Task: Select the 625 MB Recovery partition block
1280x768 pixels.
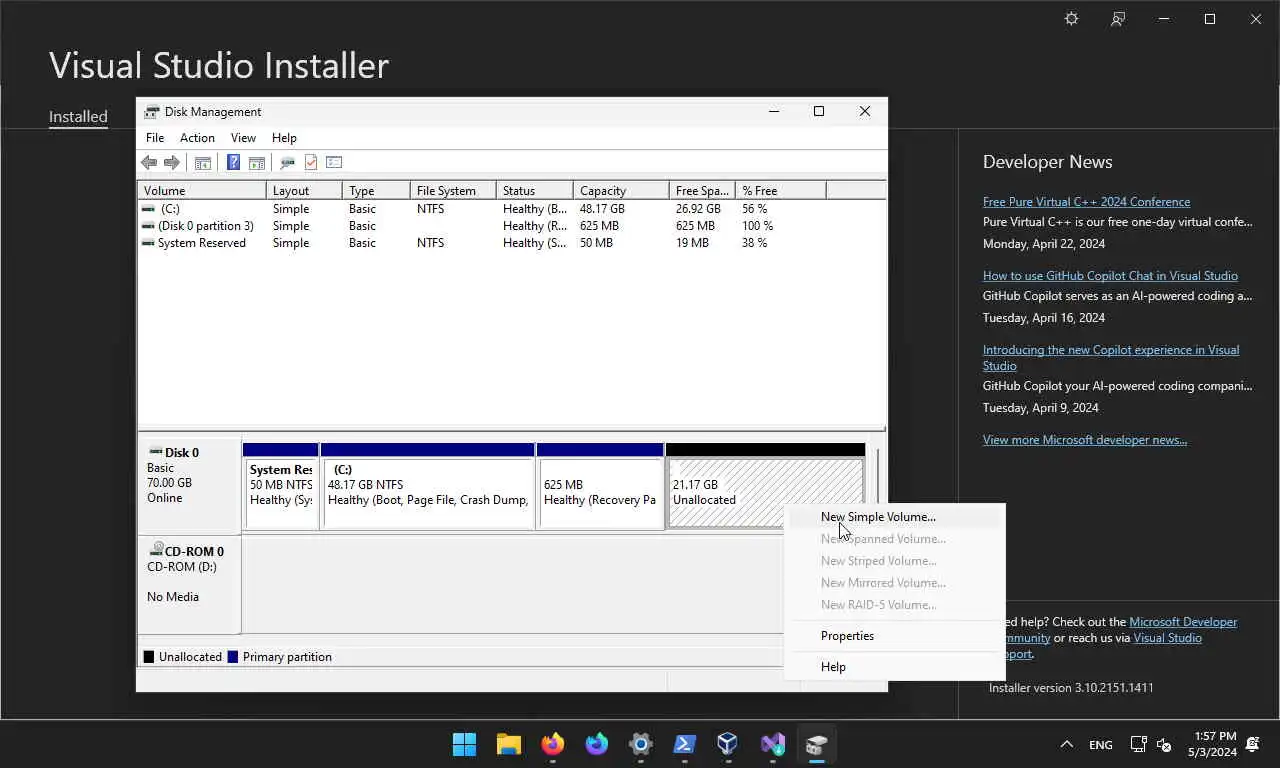Action: (x=600, y=486)
